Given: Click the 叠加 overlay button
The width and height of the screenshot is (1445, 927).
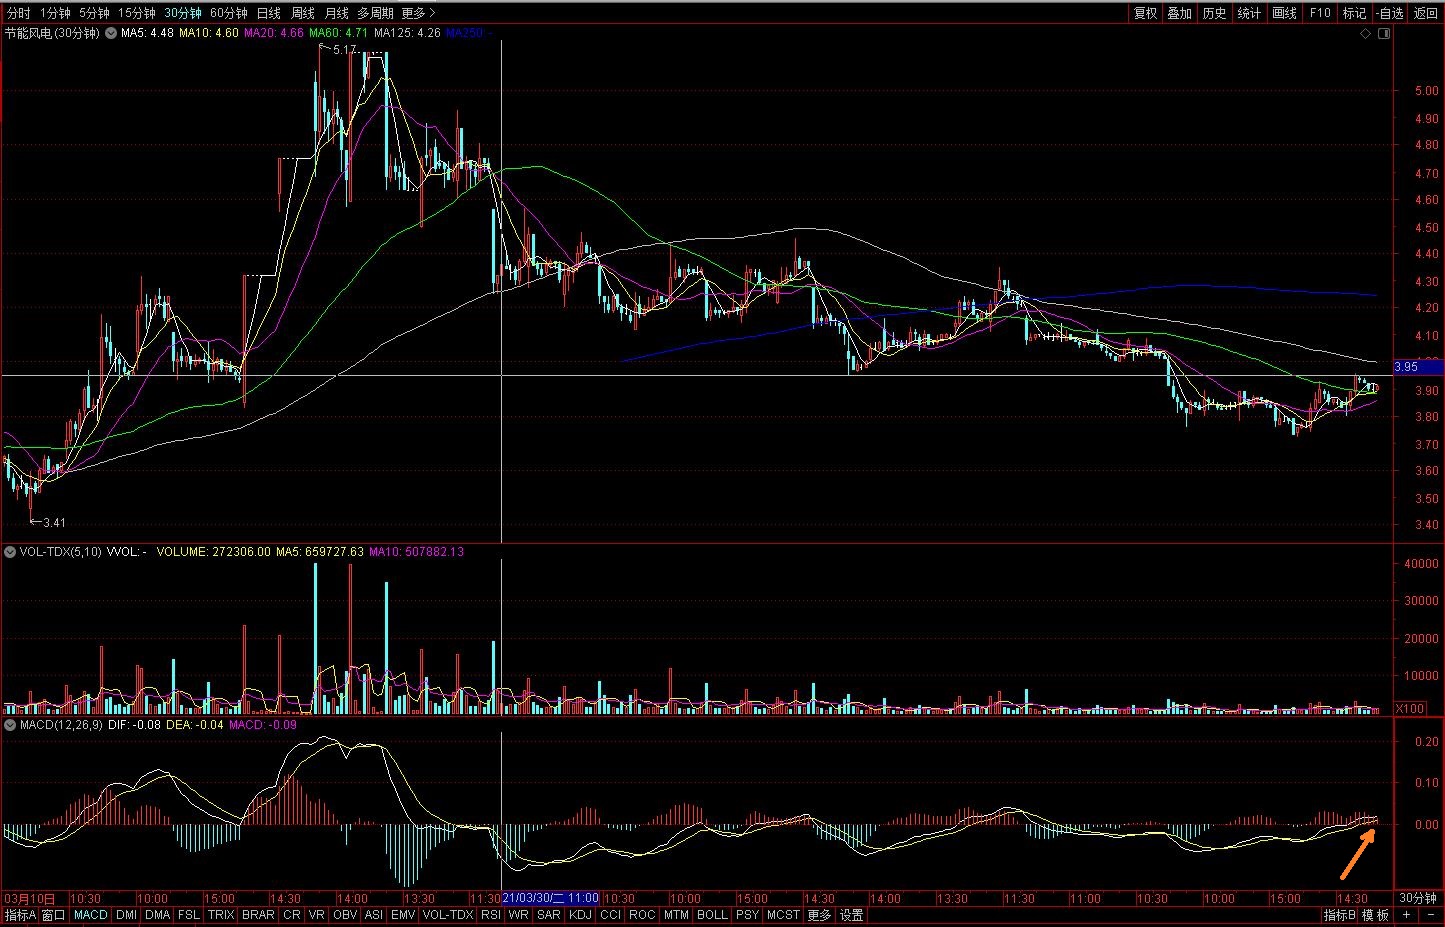Looking at the screenshot, I should (1180, 13).
